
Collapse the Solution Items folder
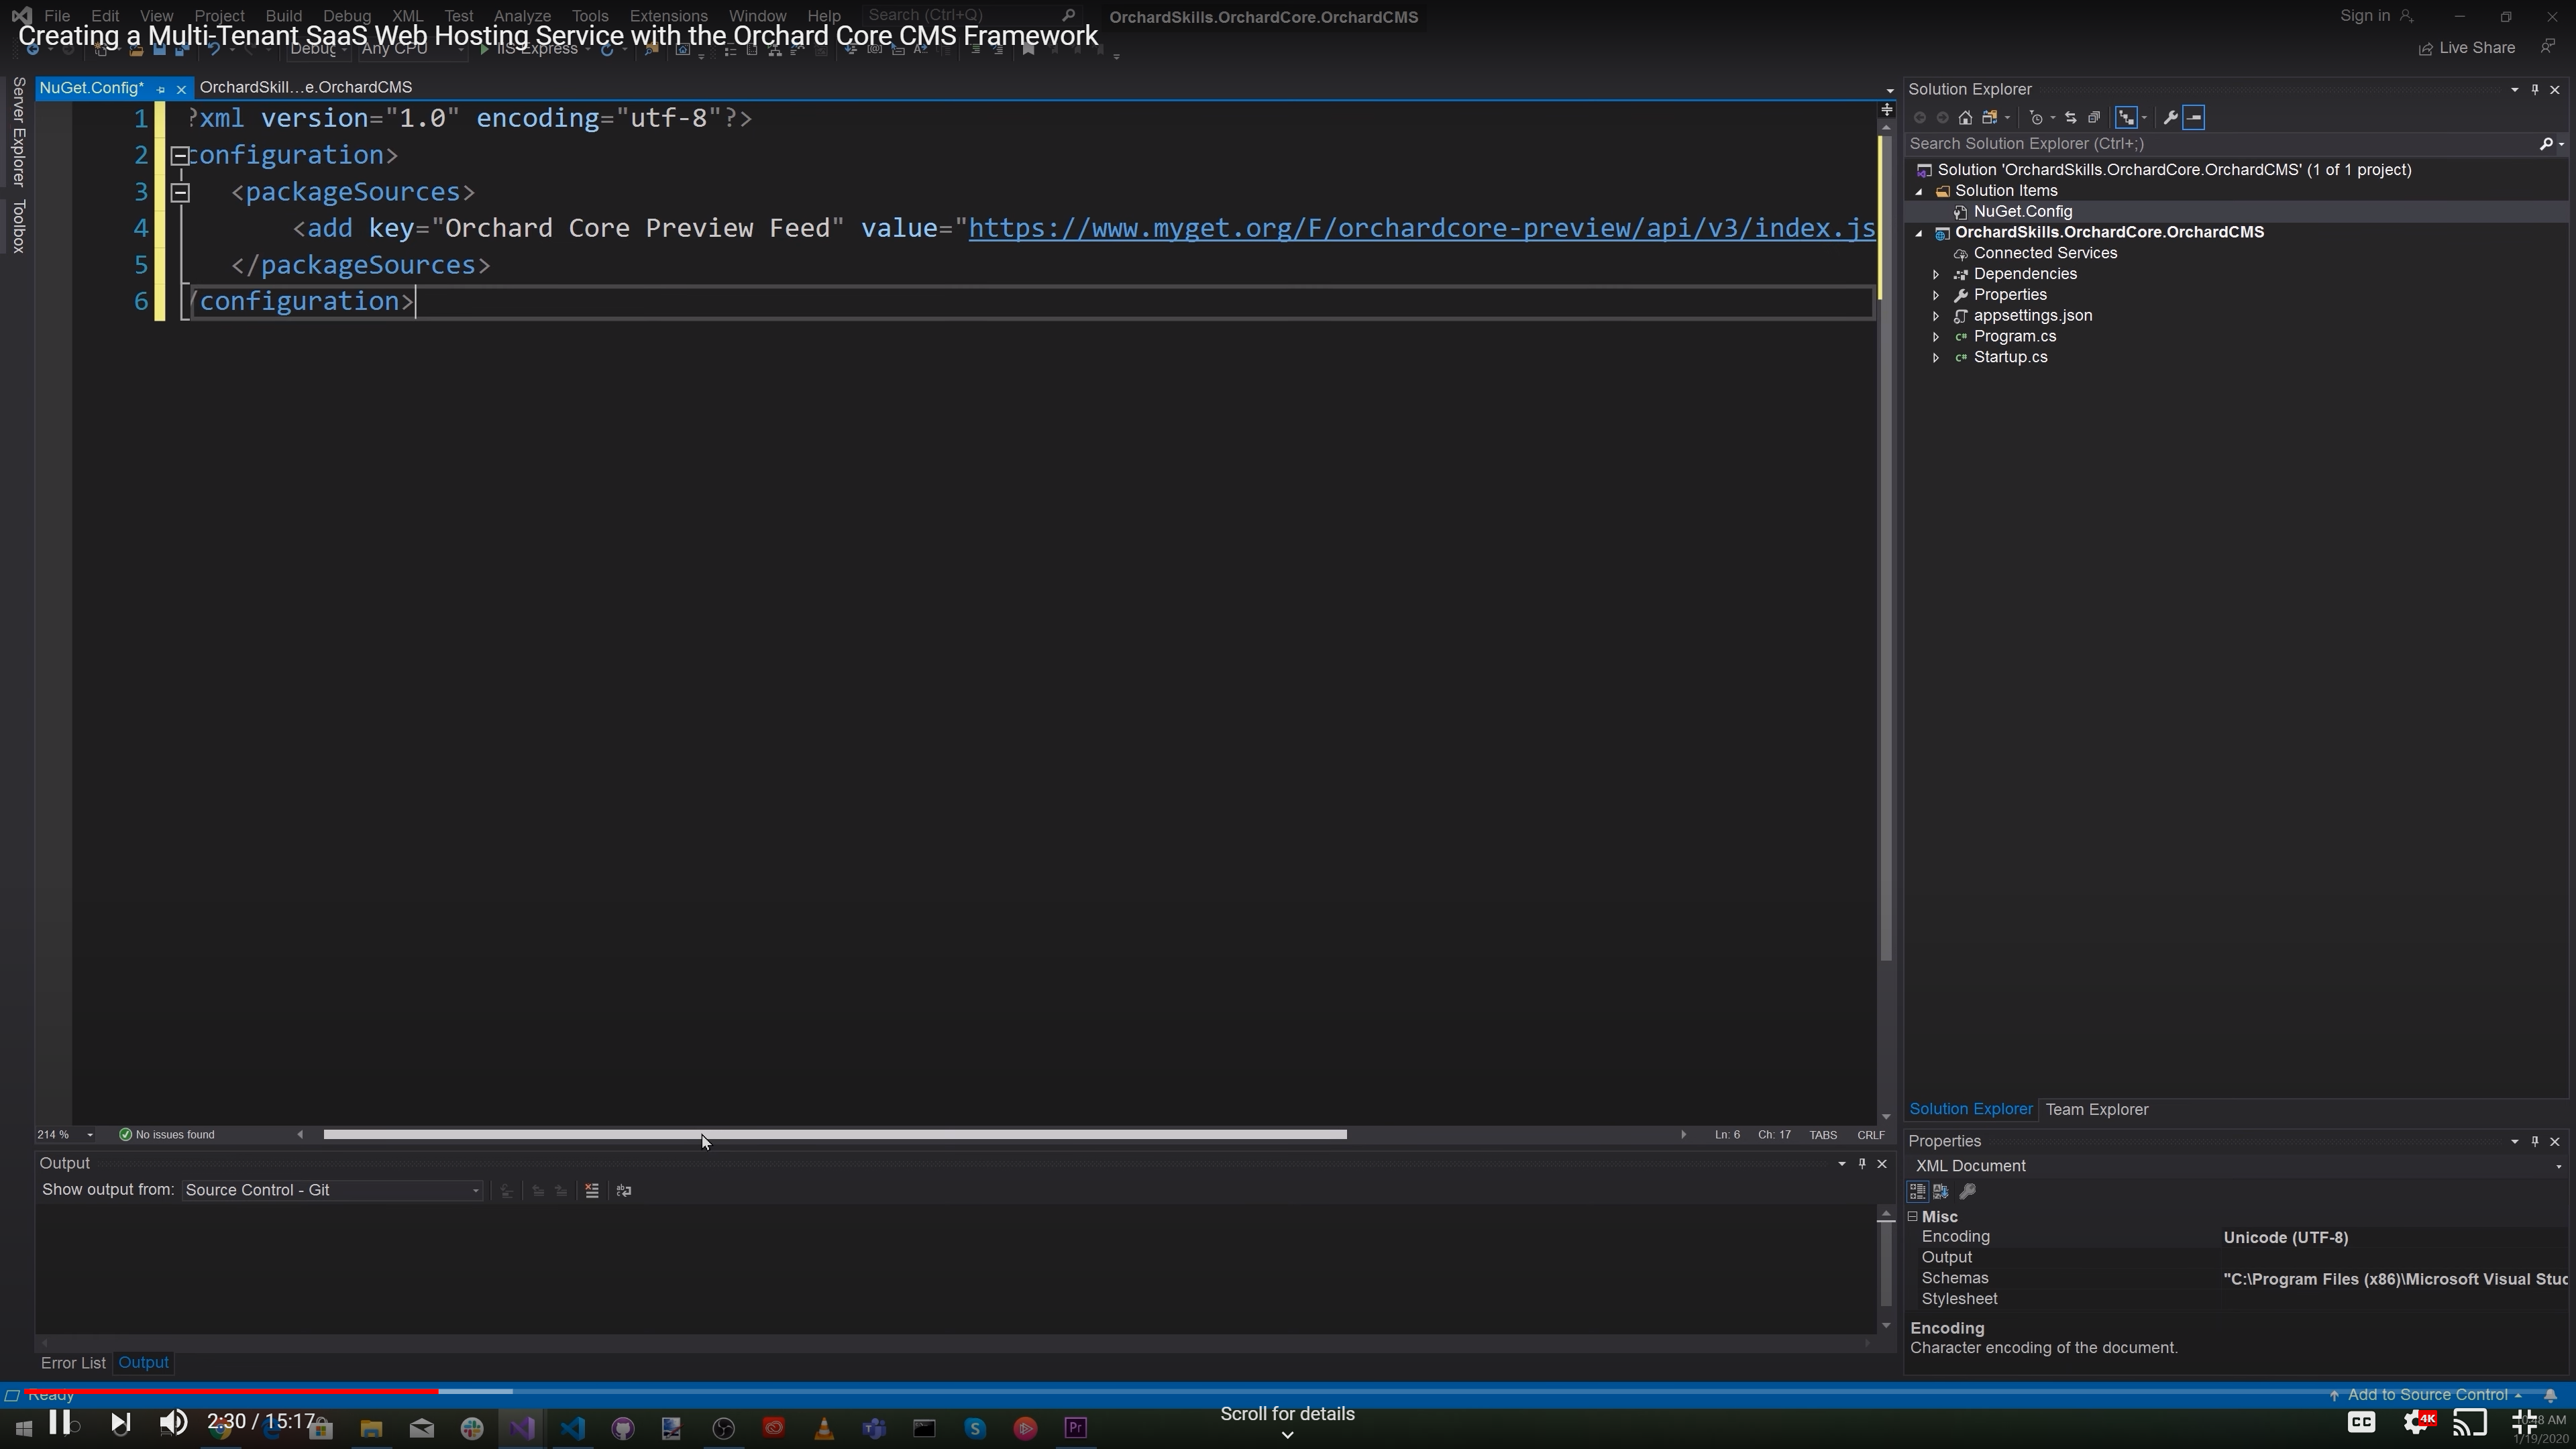[1918, 191]
